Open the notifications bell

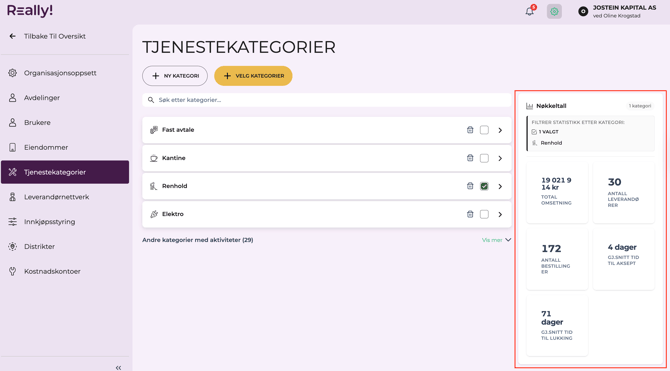pyautogui.click(x=530, y=11)
